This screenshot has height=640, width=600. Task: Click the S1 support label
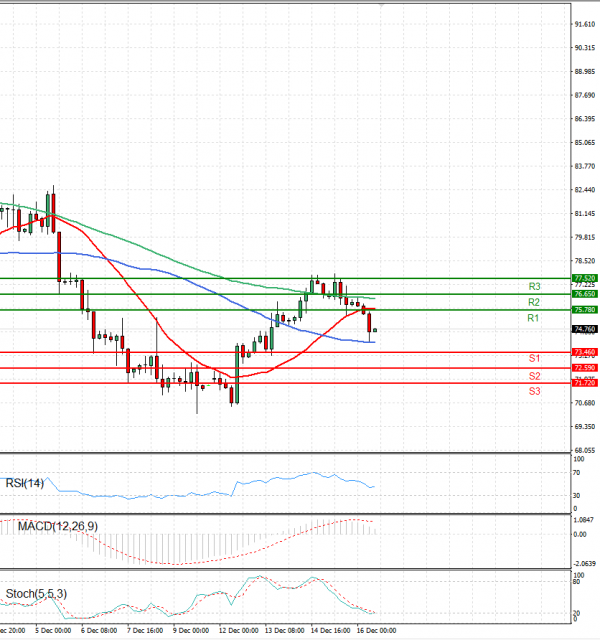pyautogui.click(x=534, y=358)
